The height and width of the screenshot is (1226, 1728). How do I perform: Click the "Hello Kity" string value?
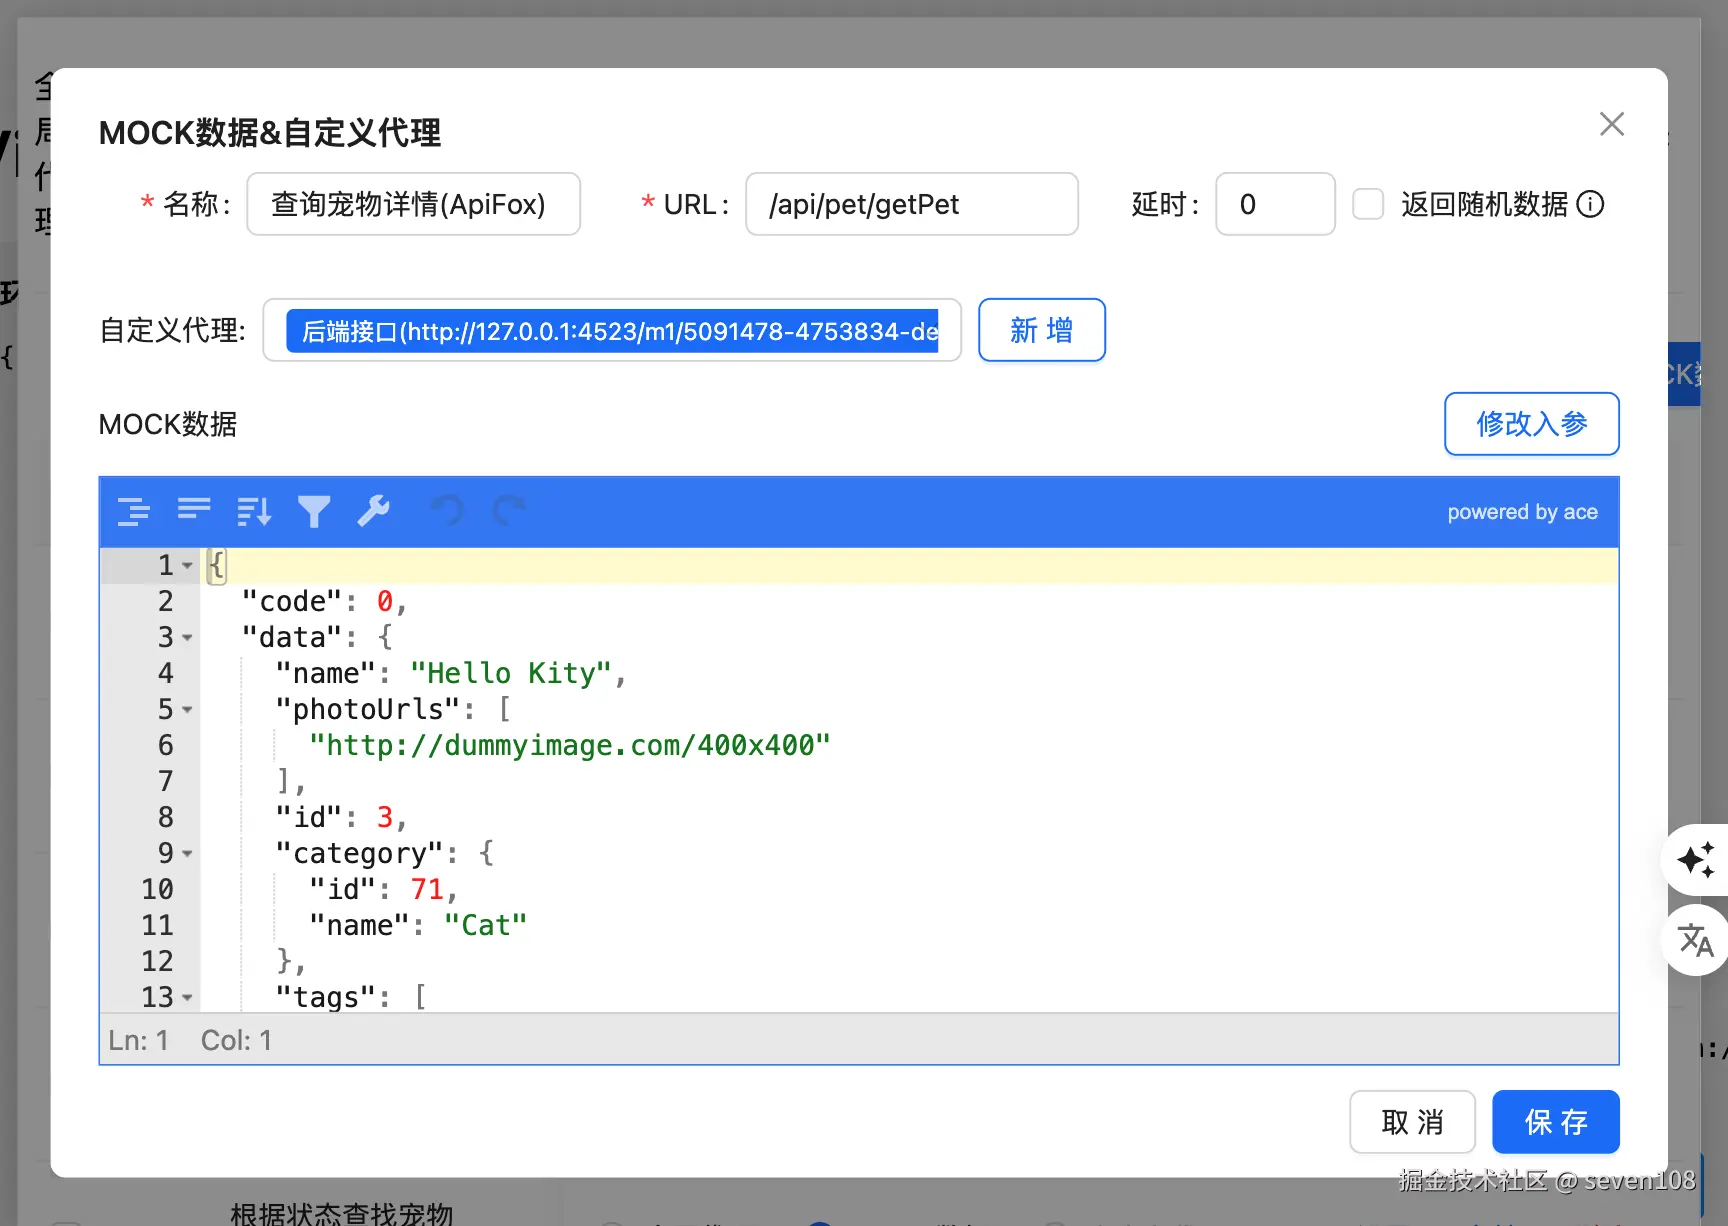click(x=511, y=674)
